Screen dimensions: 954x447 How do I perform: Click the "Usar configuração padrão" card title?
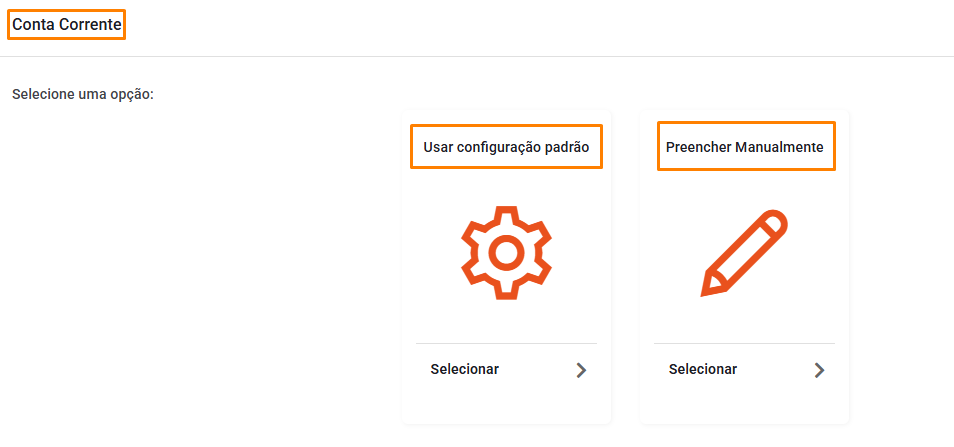coord(506,147)
